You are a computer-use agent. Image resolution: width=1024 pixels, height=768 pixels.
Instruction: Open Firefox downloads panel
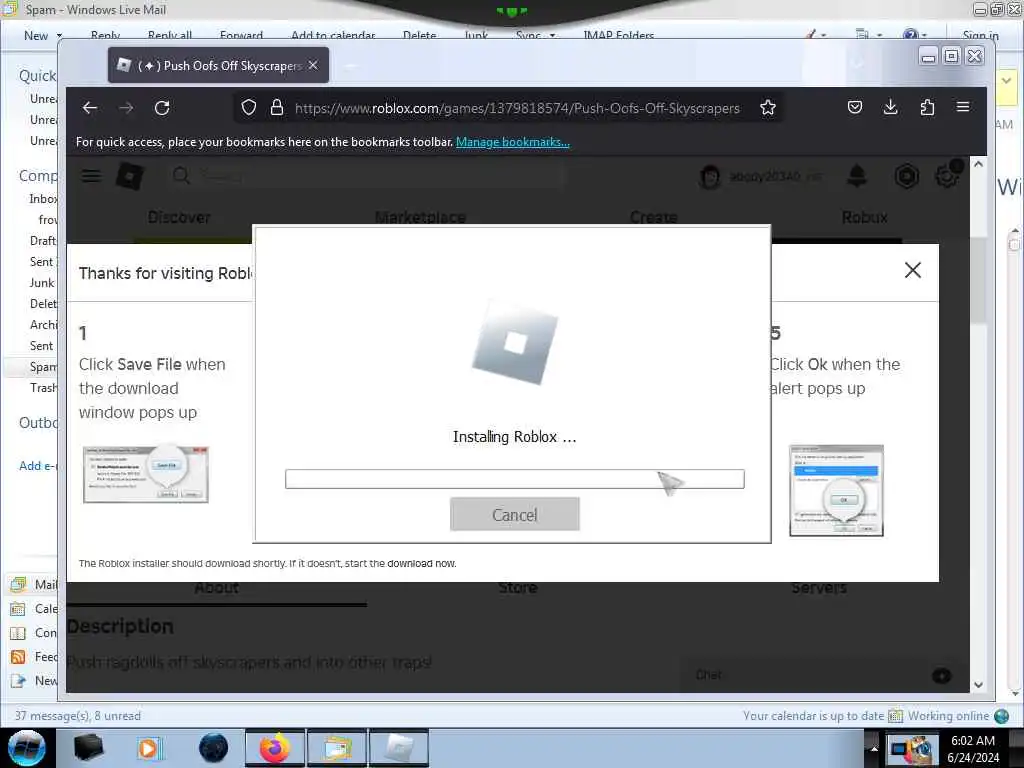[890, 107]
